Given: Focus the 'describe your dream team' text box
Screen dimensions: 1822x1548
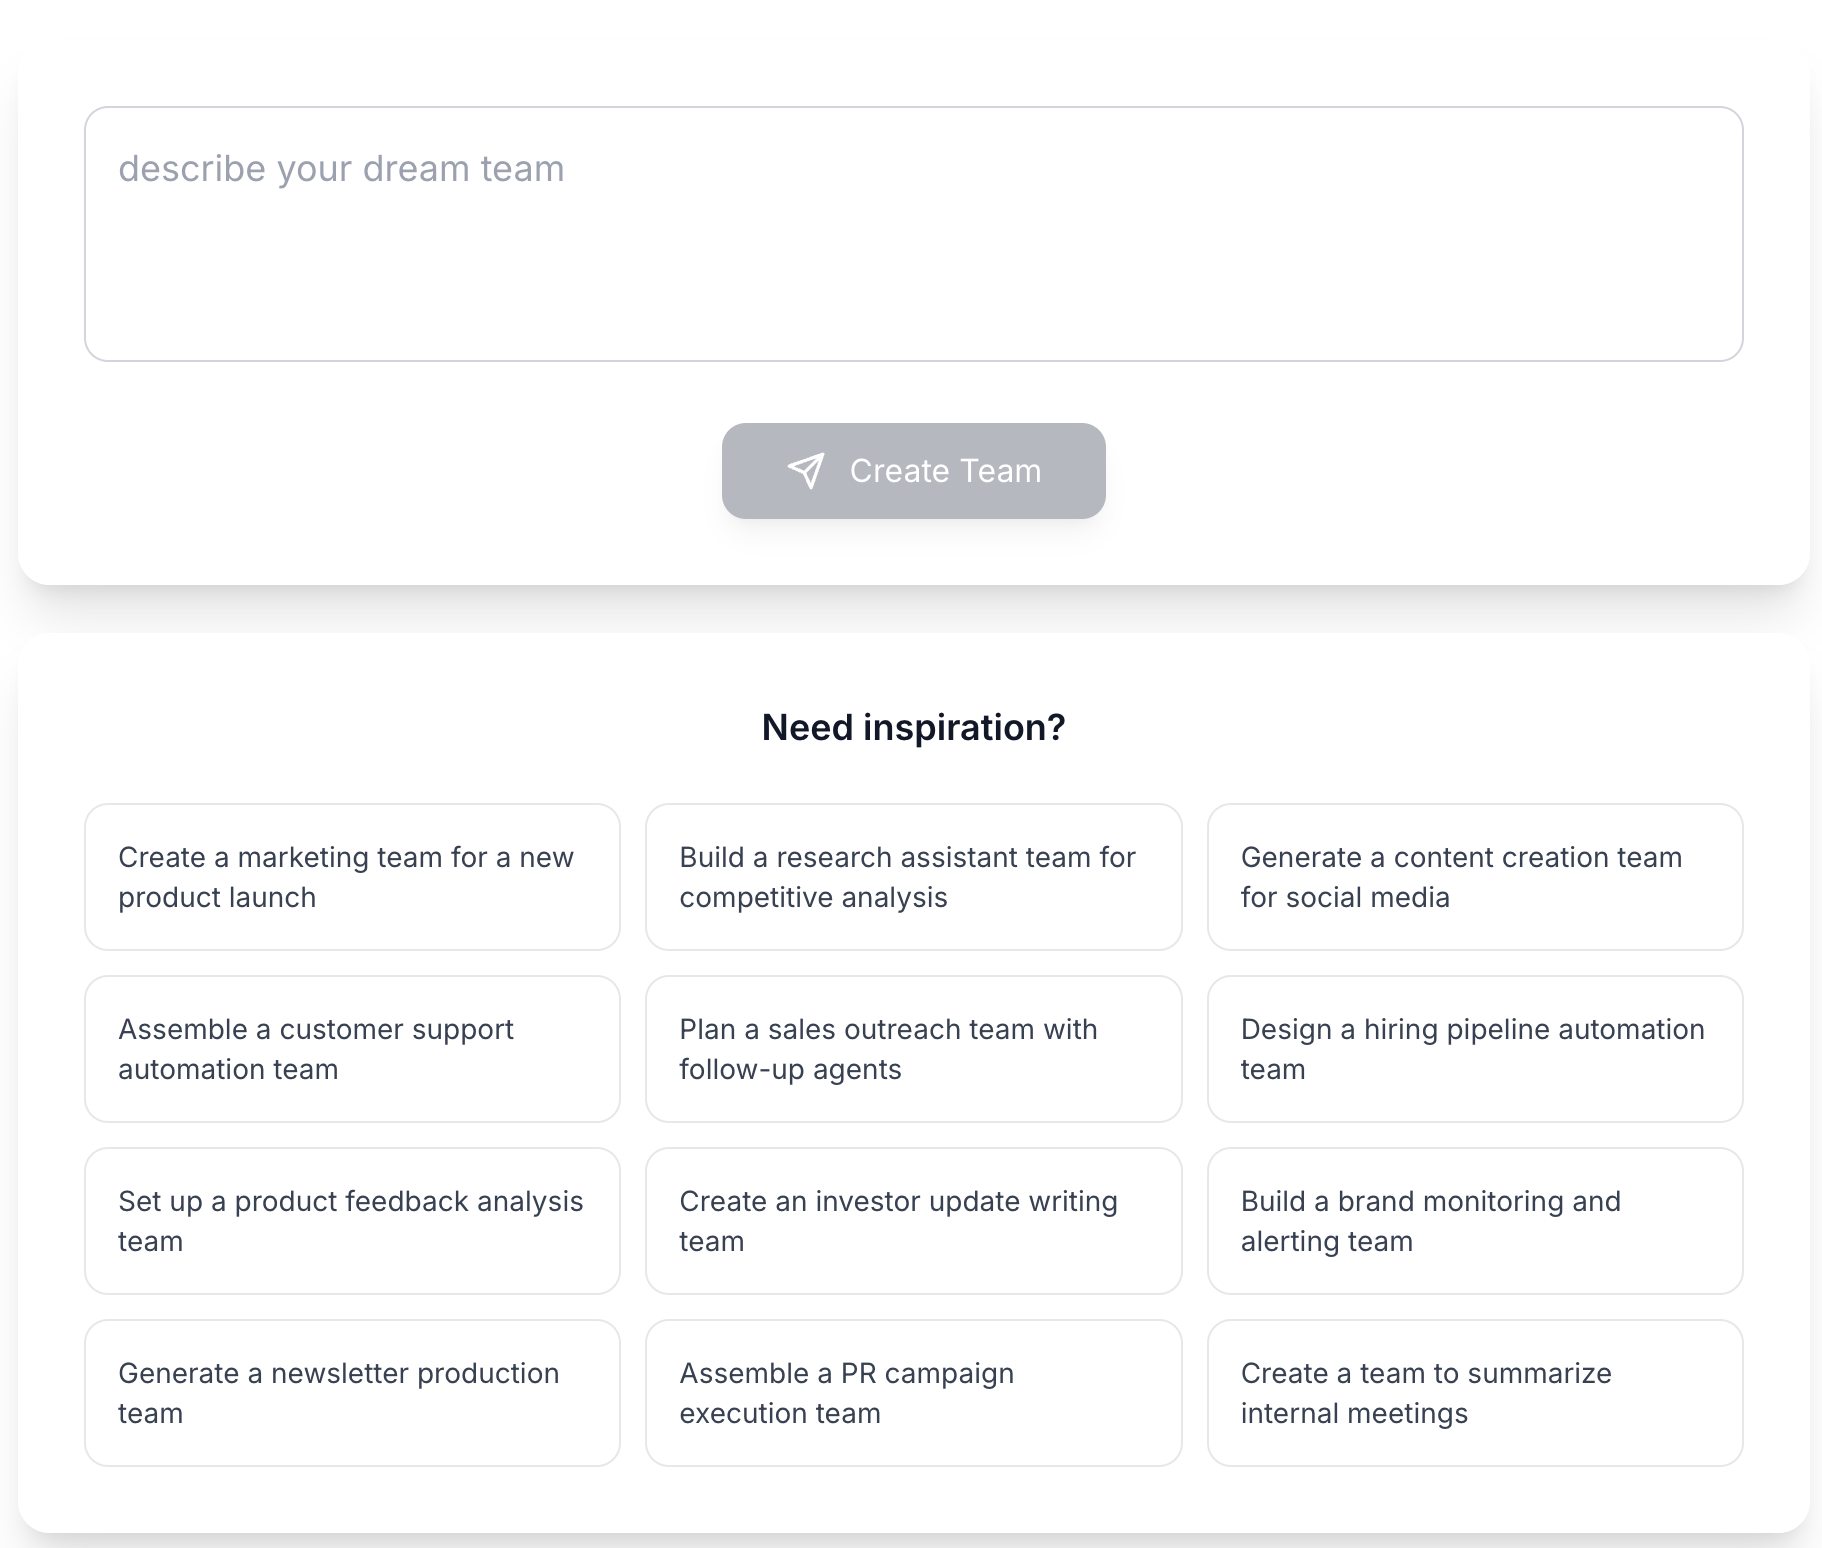Looking at the screenshot, I should click(913, 234).
